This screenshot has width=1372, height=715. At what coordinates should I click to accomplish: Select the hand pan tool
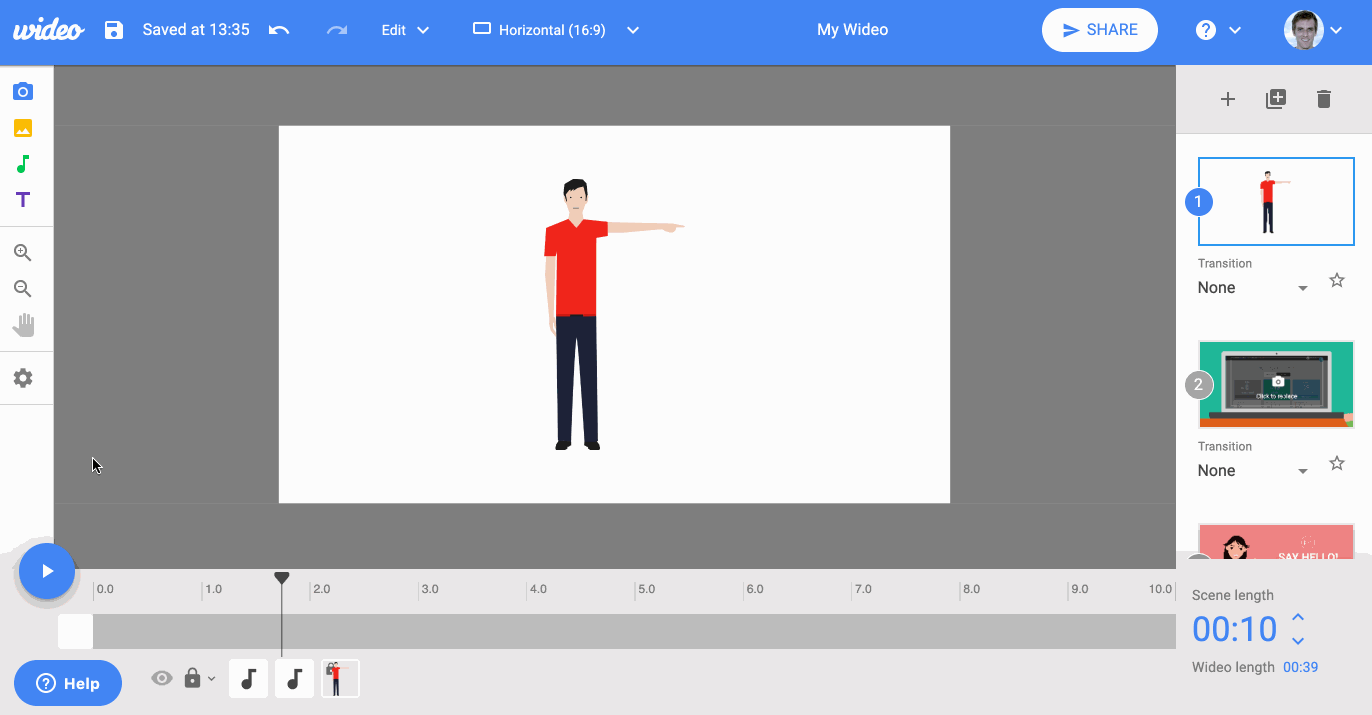[23, 325]
